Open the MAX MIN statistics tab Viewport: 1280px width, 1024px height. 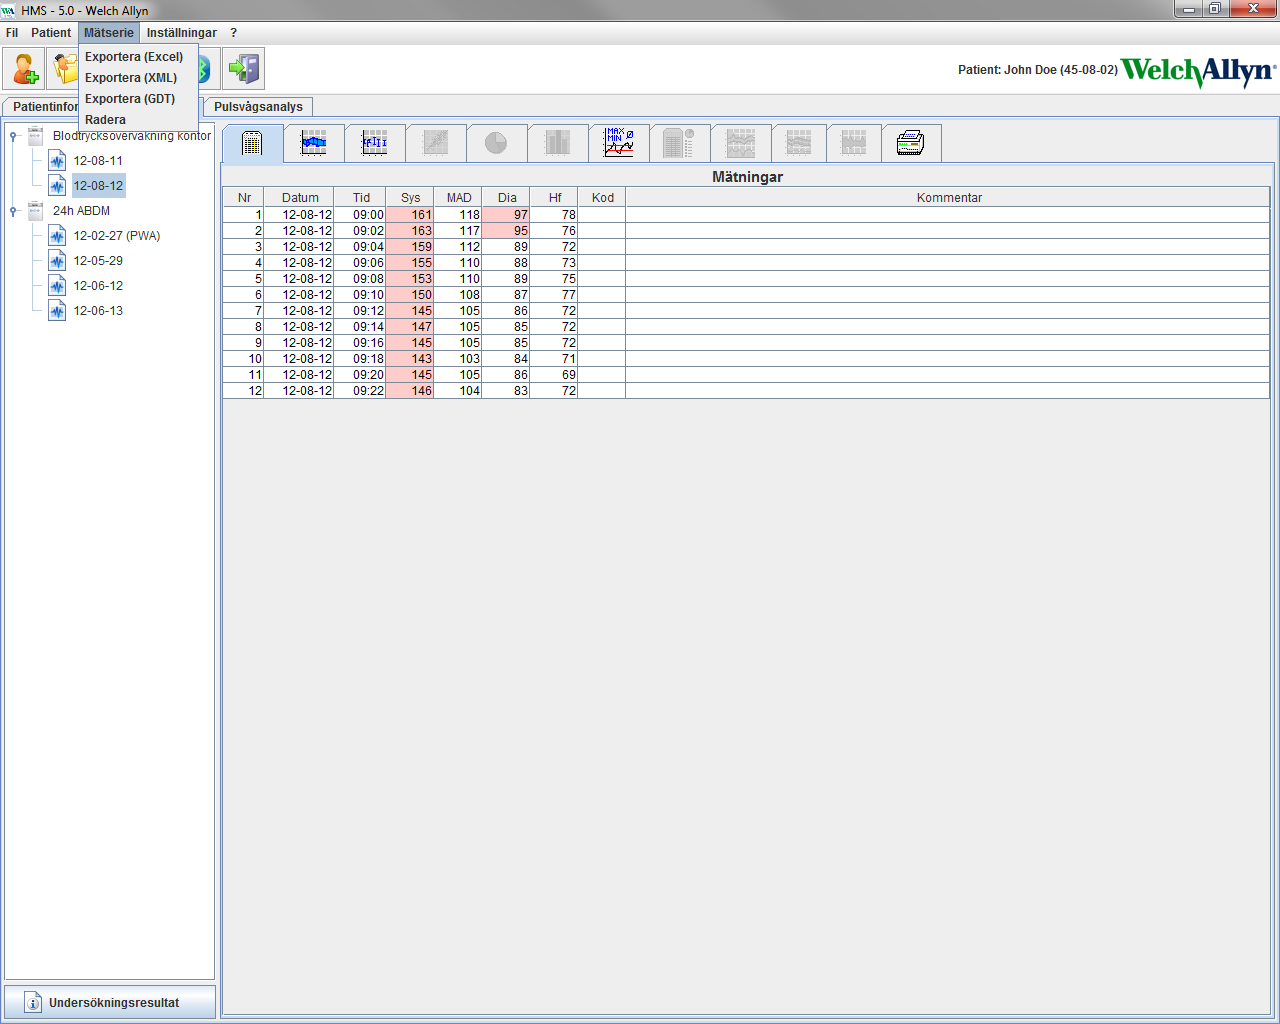tap(619, 143)
